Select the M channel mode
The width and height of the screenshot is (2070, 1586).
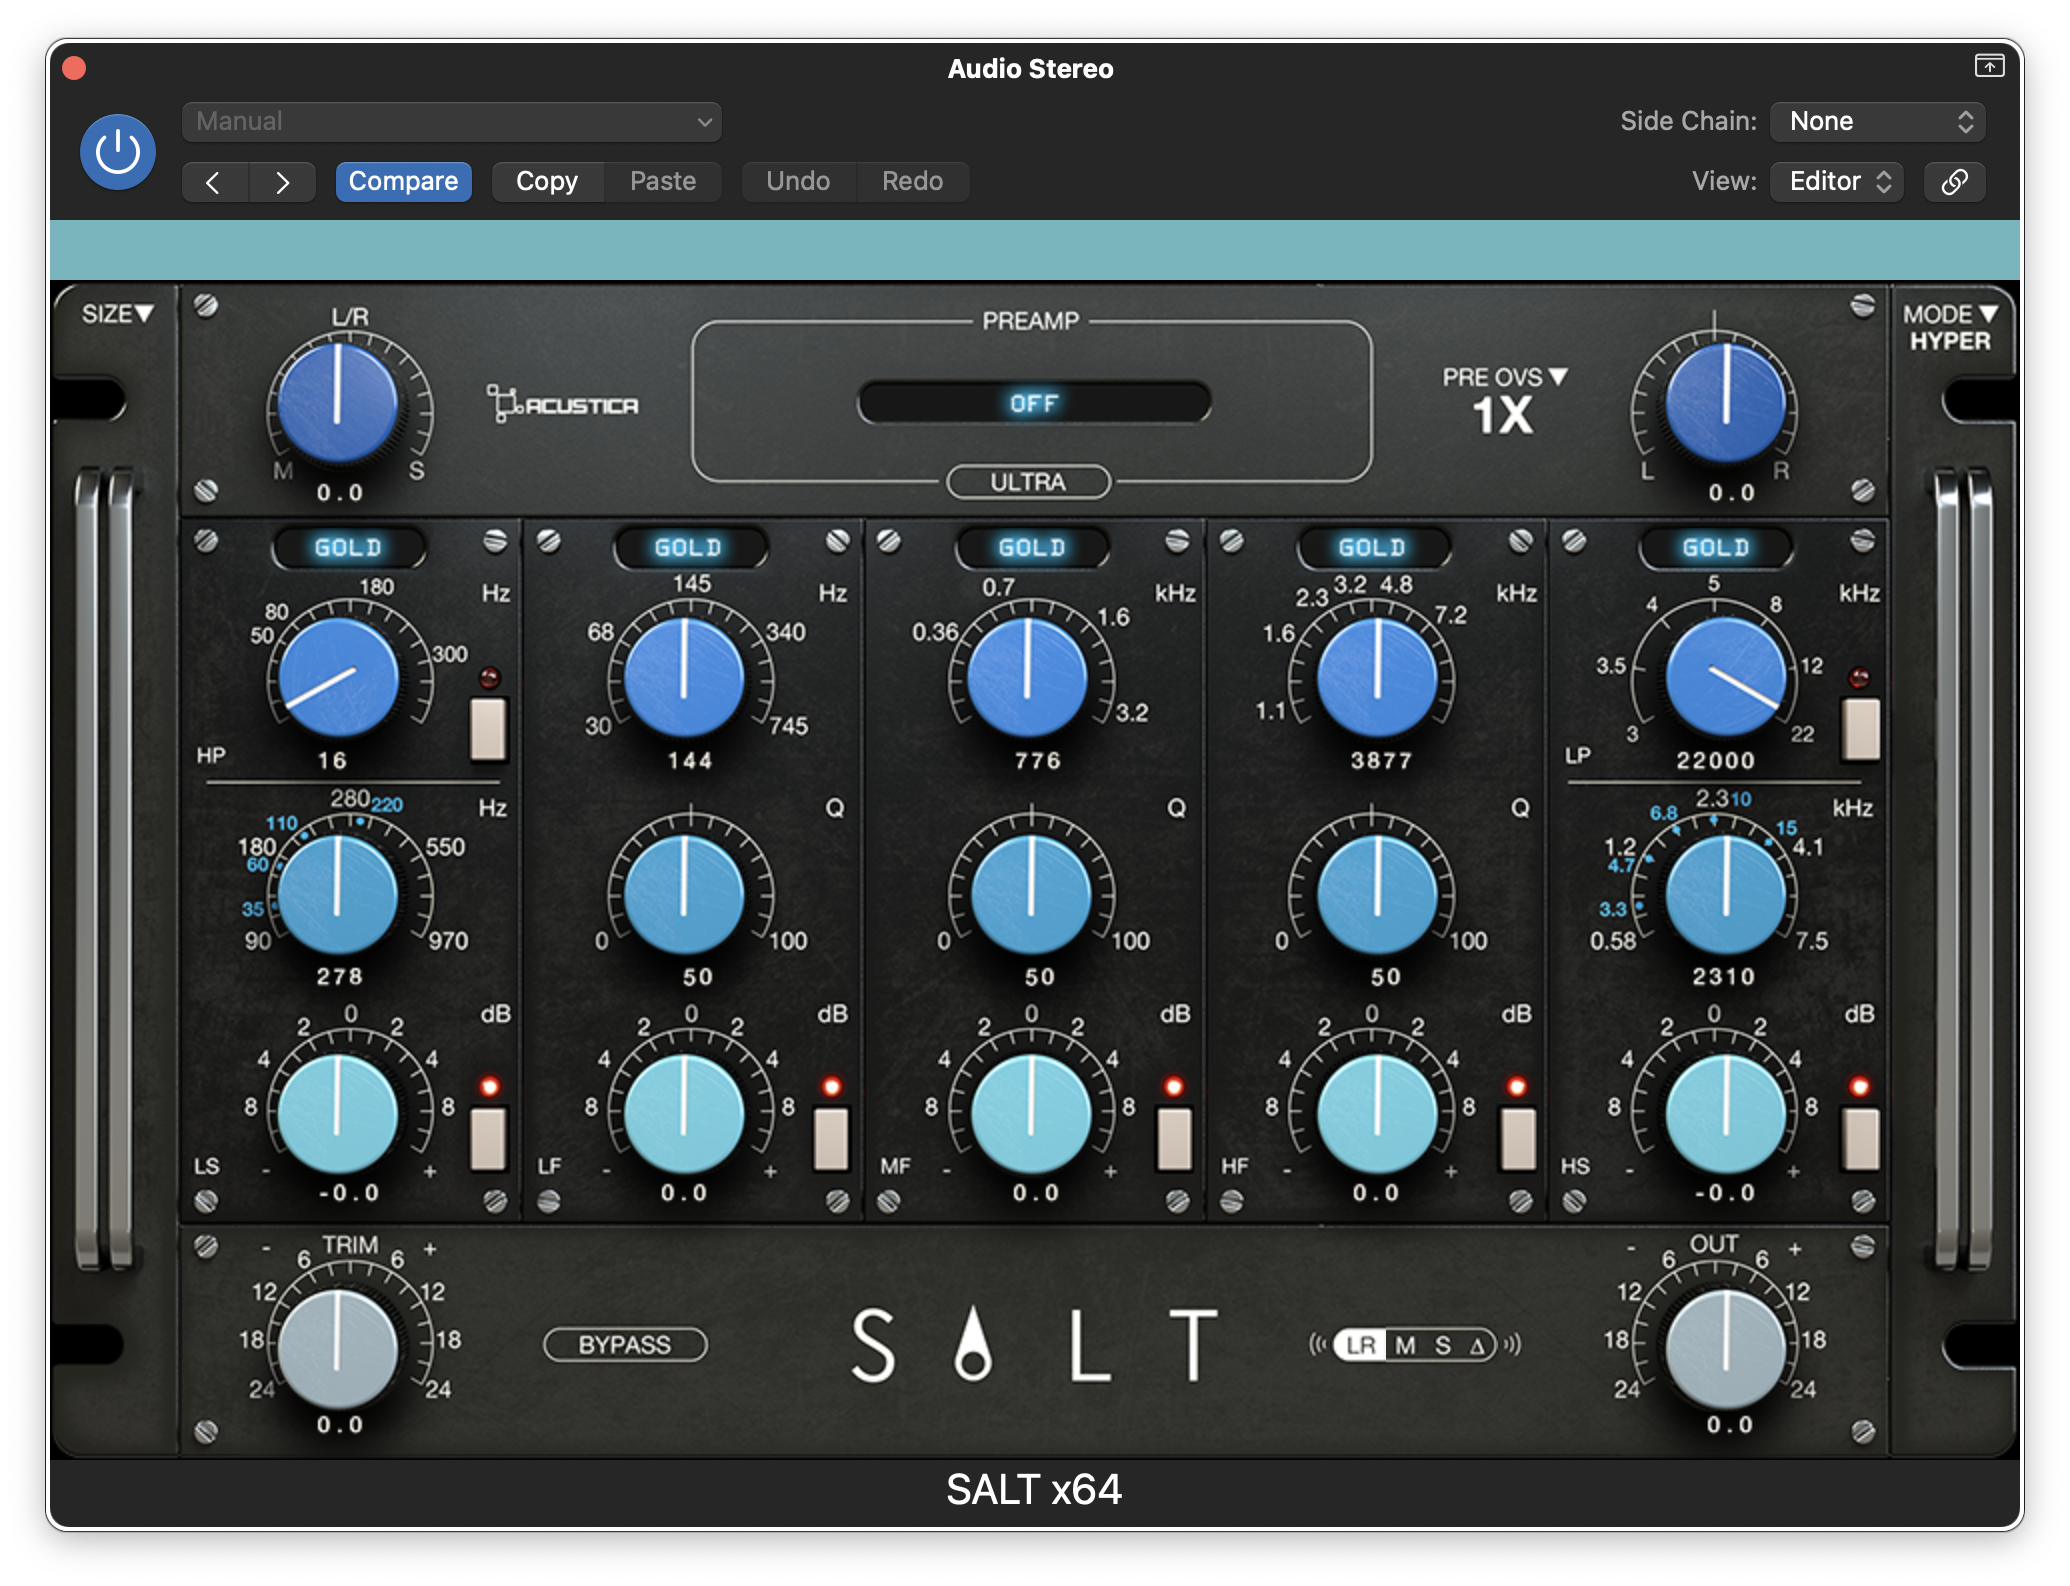point(1405,1345)
